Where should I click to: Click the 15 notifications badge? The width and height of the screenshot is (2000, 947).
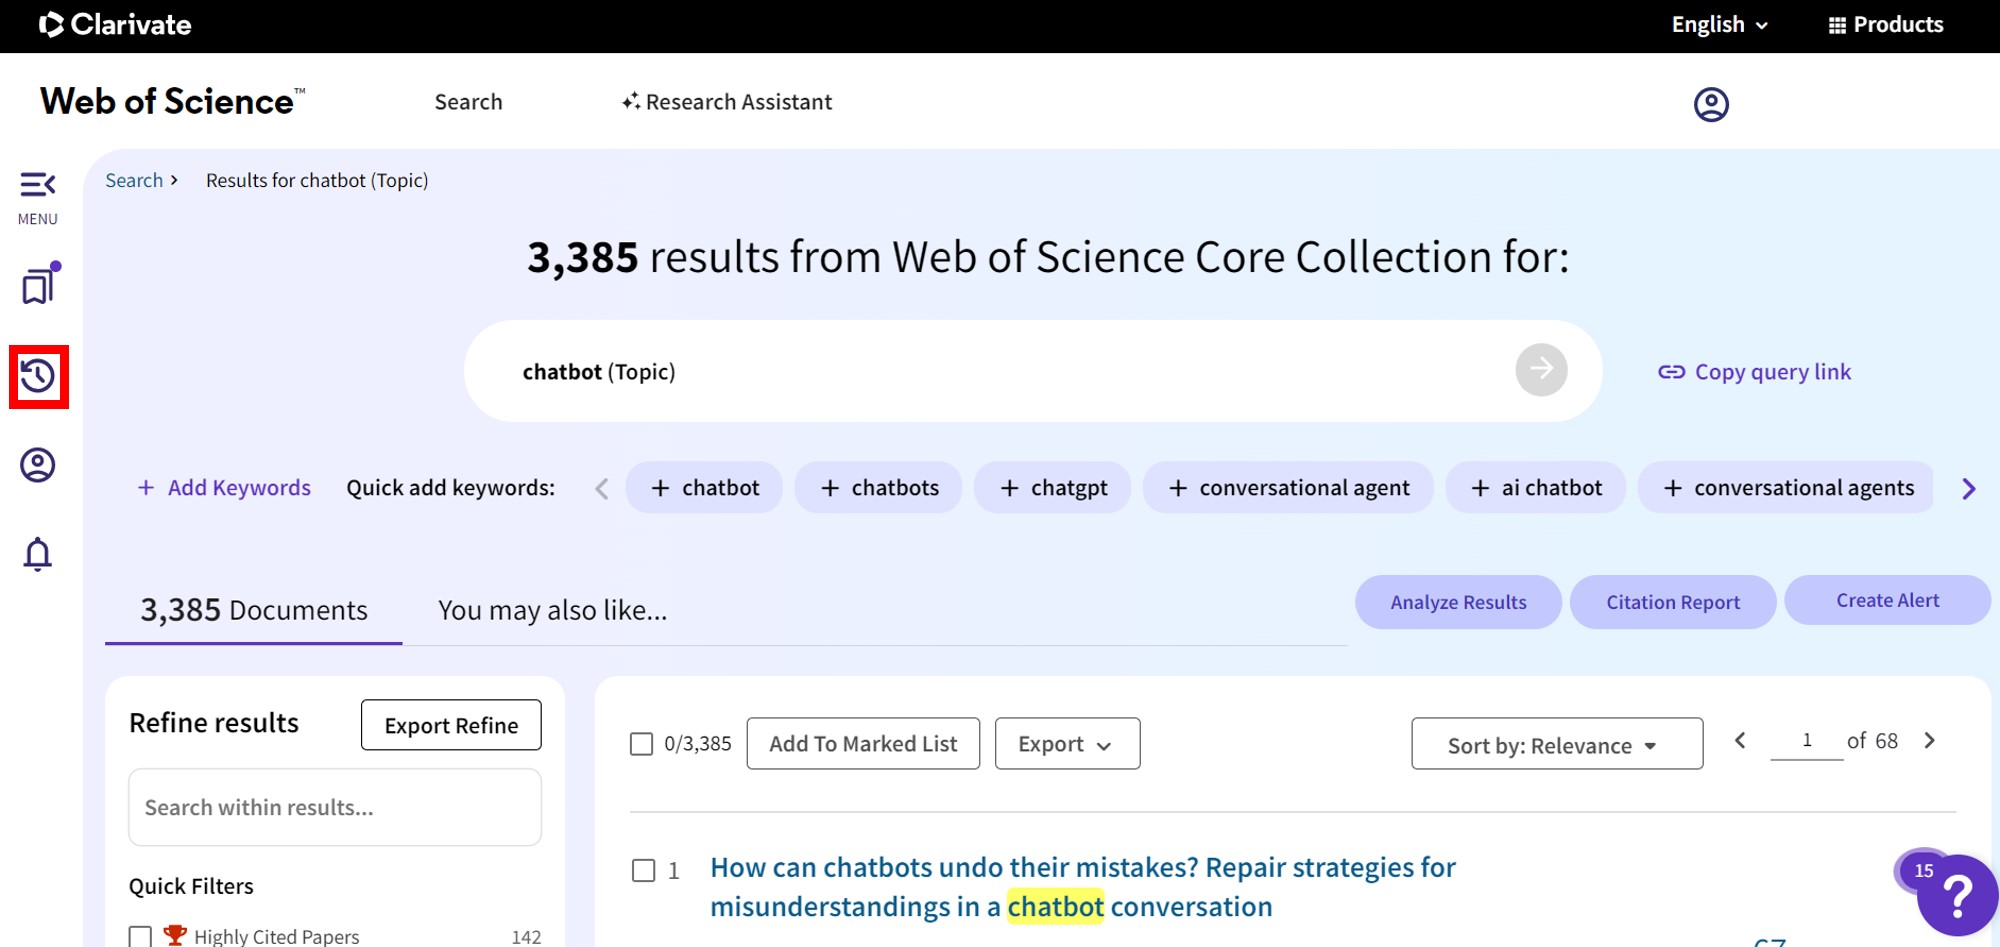point(1923,871)
